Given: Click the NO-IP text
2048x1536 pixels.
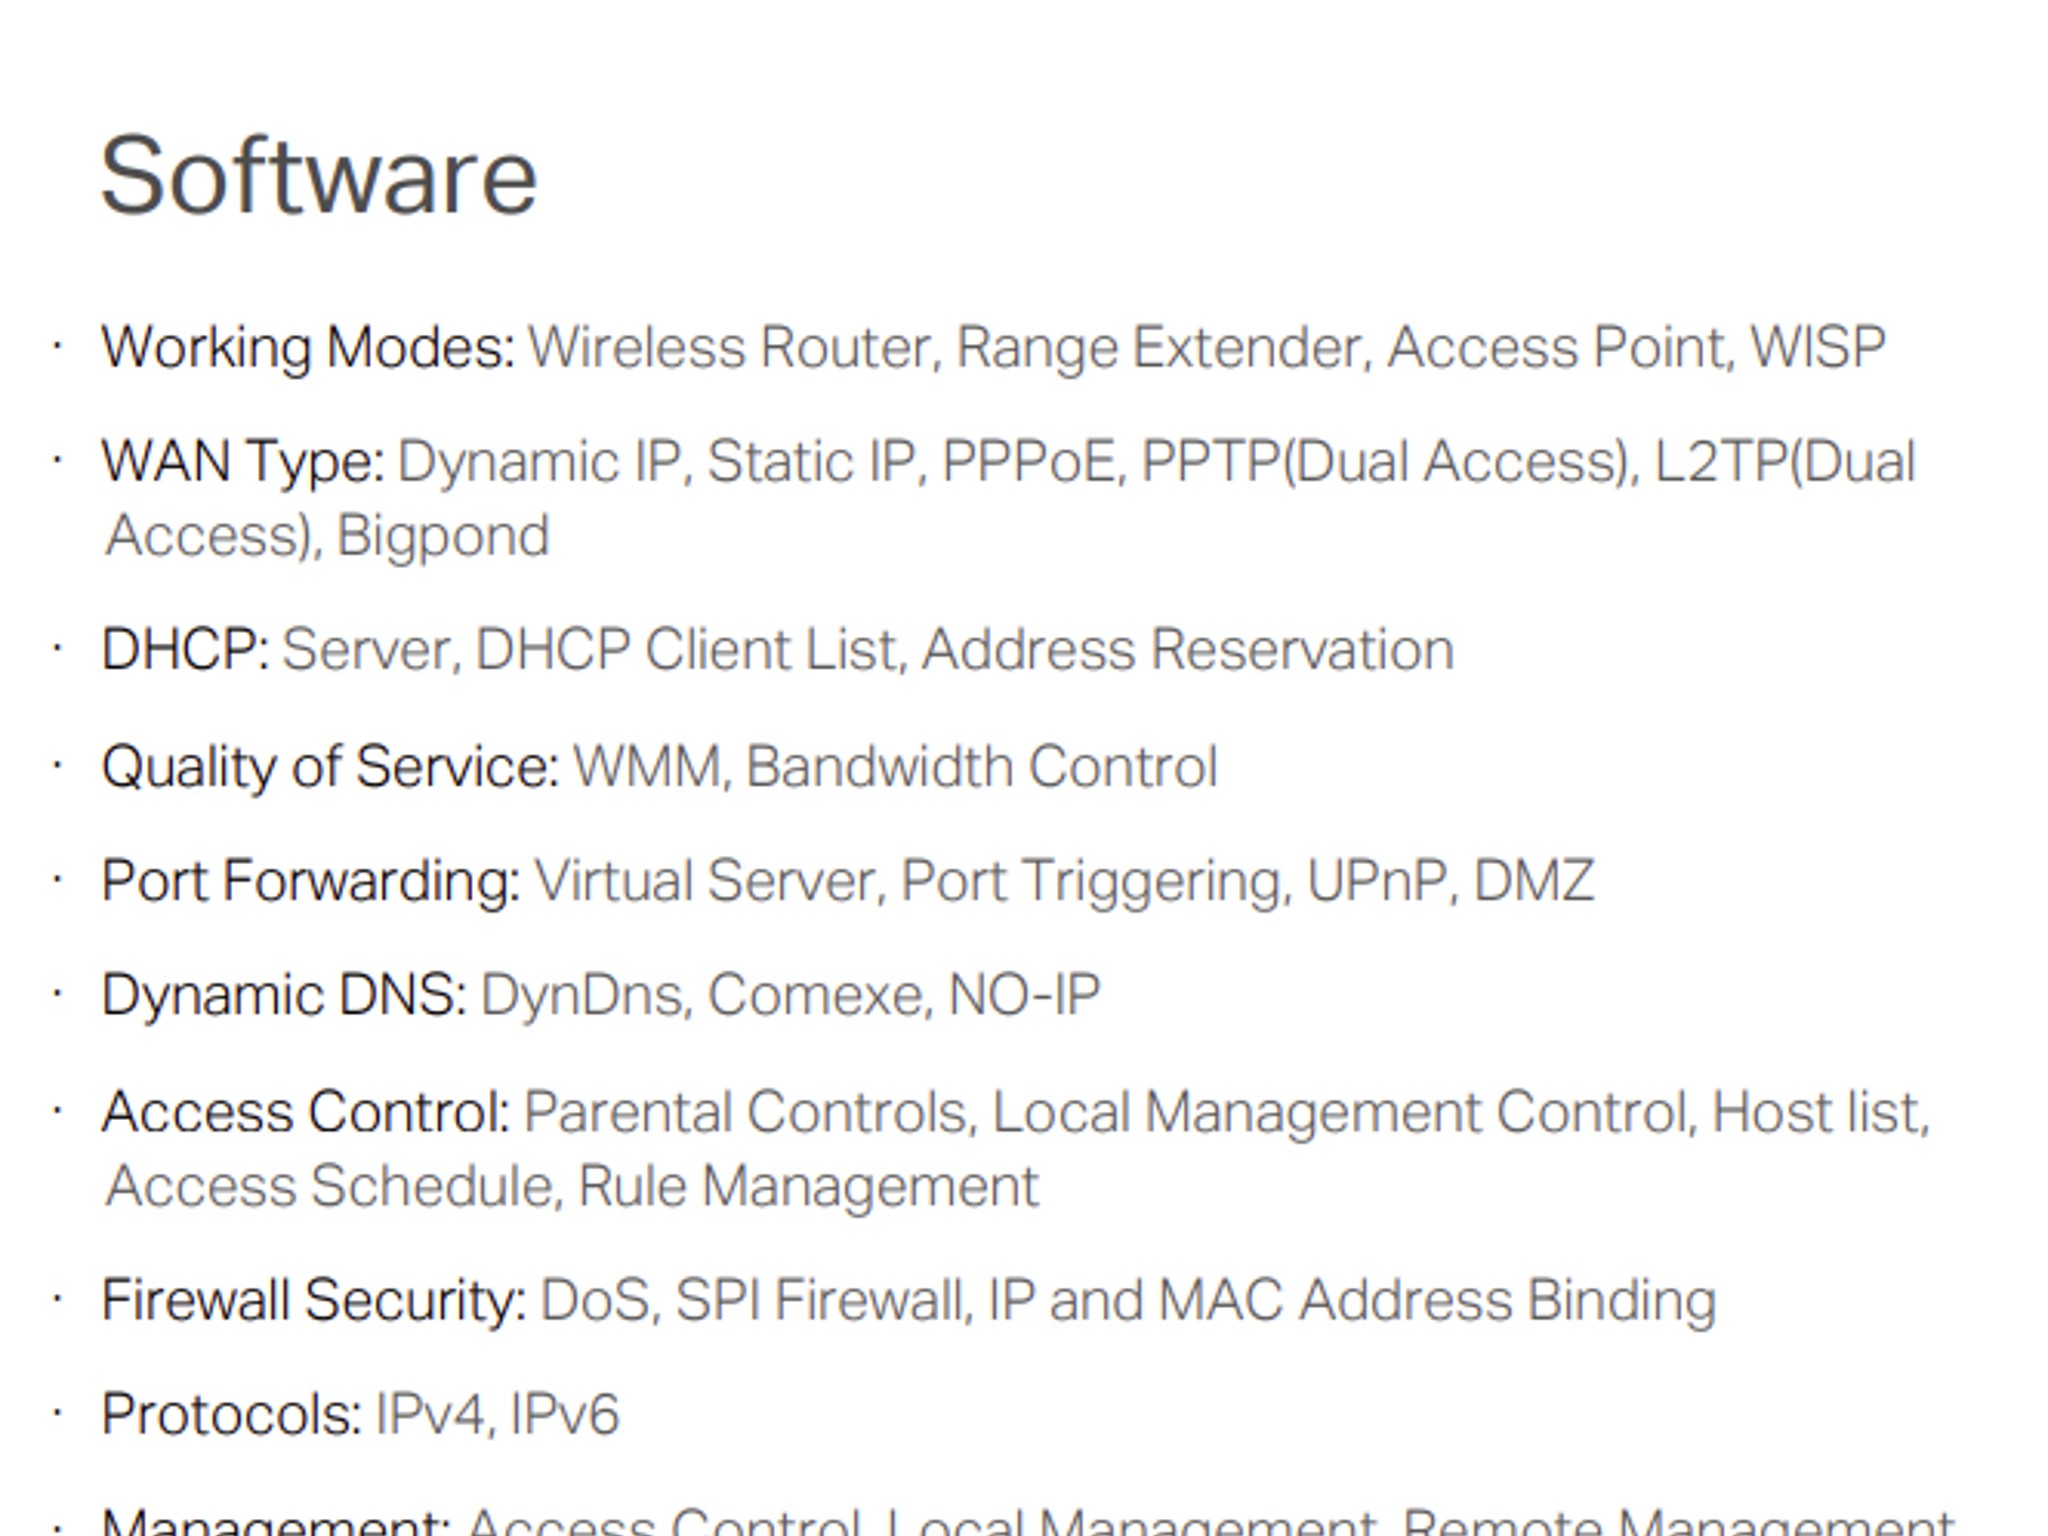Looking at the screenshot, I should 1024,996.
